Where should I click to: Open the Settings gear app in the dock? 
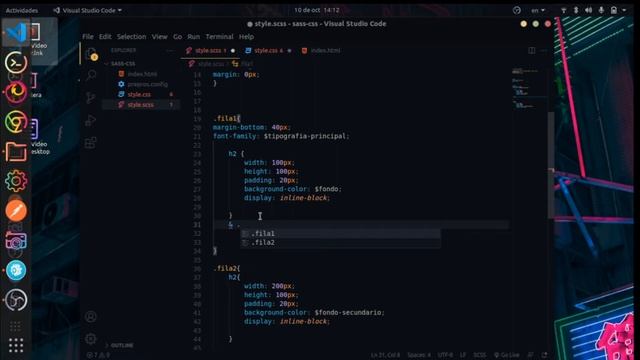pyautogui.click(x=16, y=181)
